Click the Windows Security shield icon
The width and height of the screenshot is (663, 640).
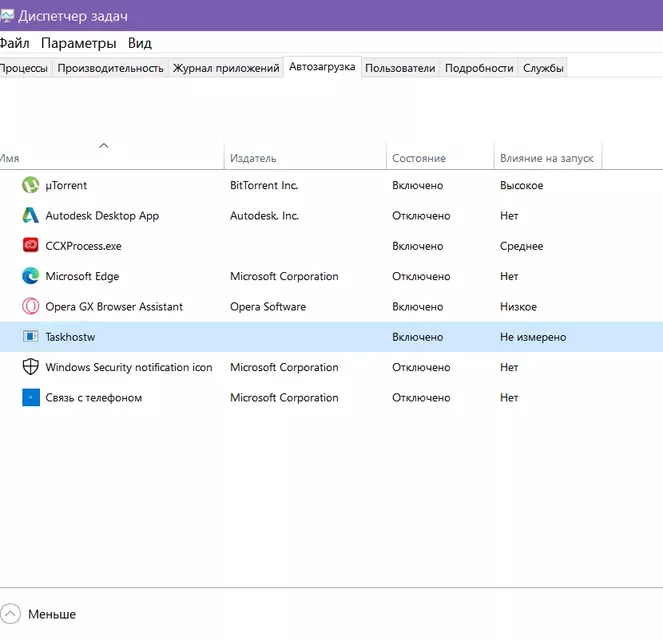pos(30,366)
